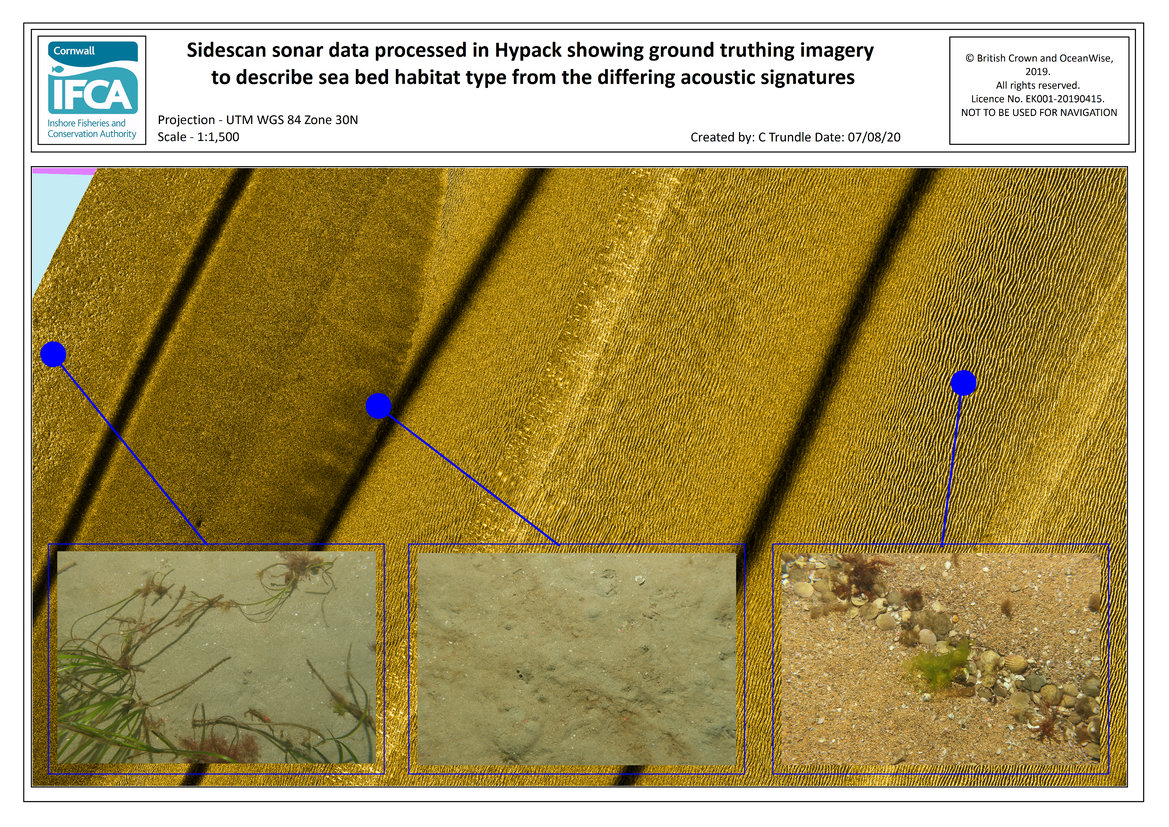This screenshot has width=1169, height=827.
Task: Click the Licence No. EK001-20190415 text
Action: (1038, 99)
